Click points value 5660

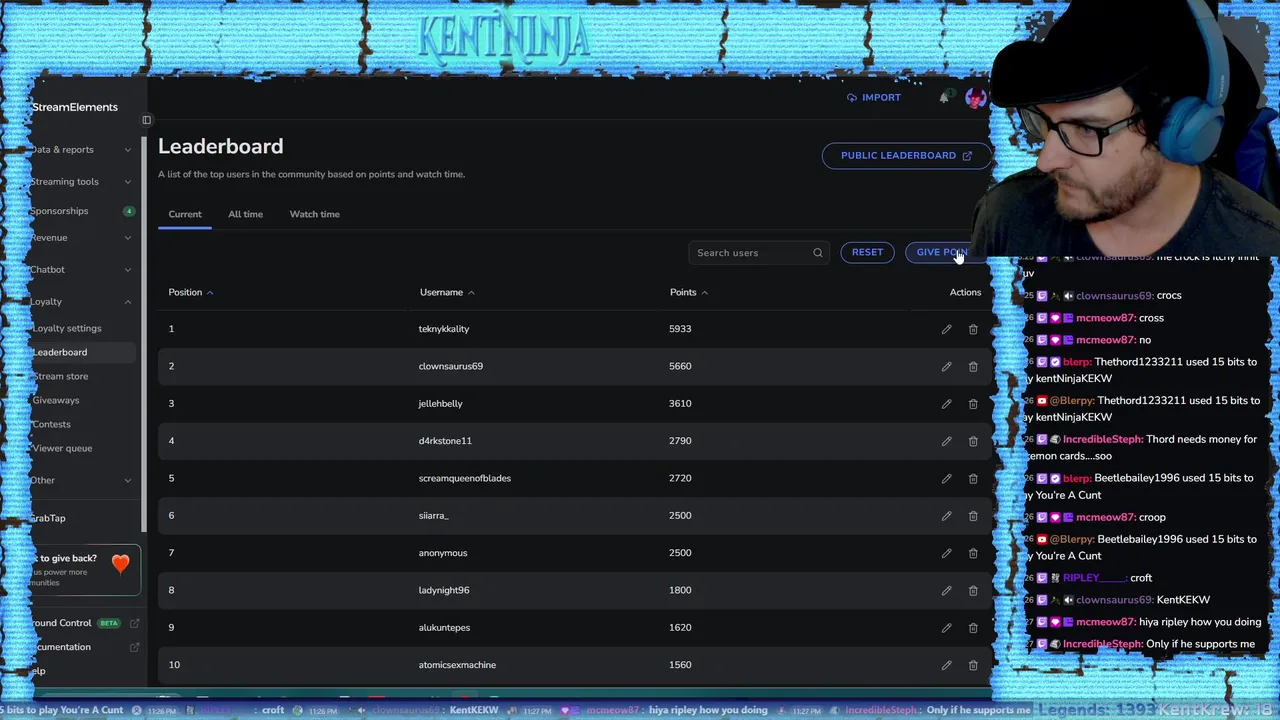coord(680,366)
